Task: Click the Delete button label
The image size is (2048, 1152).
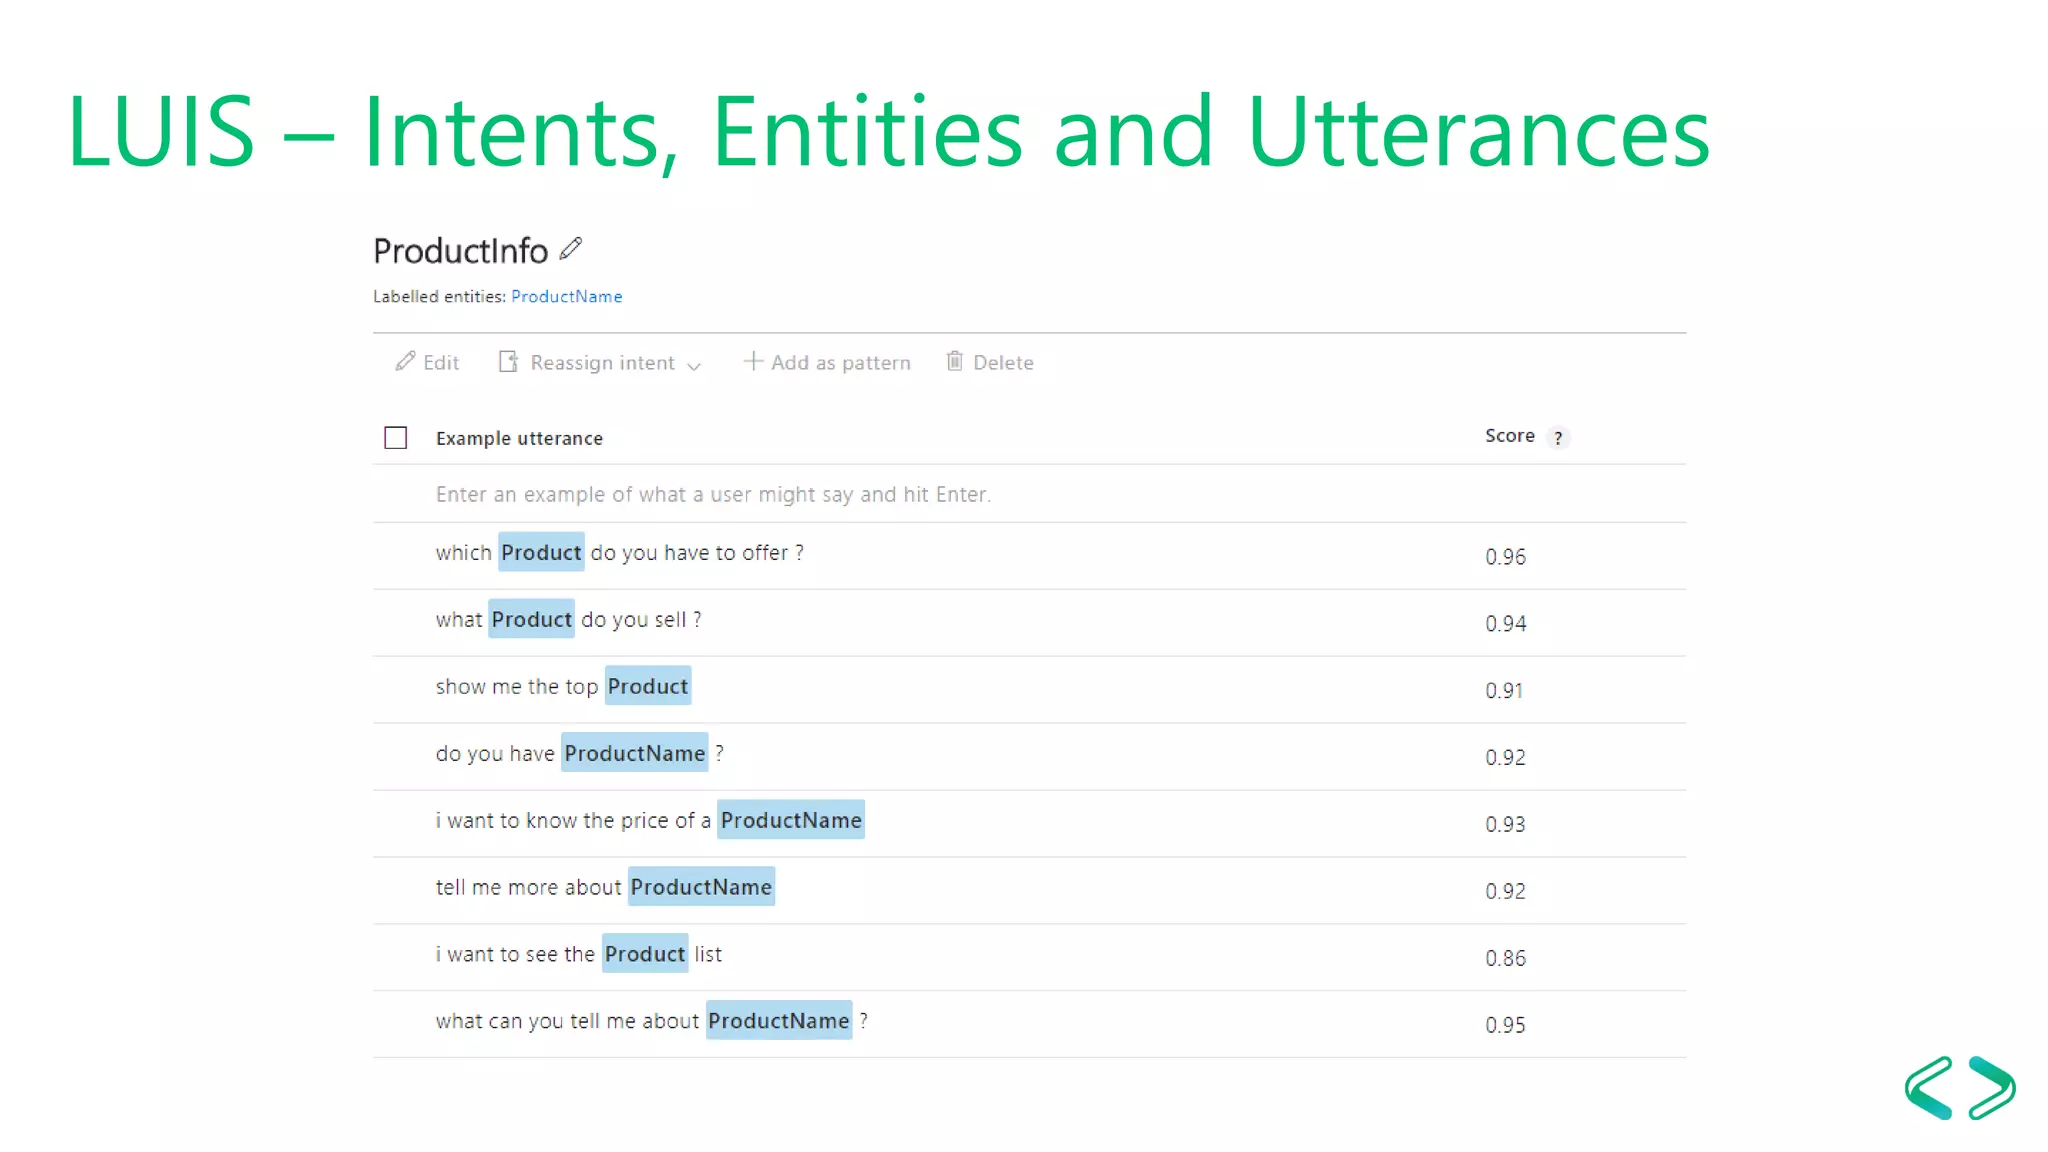Action: [x=1003, y=363]
